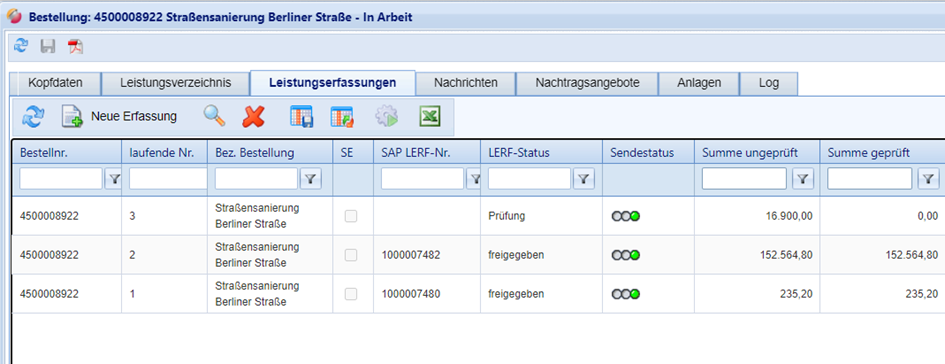Open the filter dropdown for Bestellnr. column
Image resolution: width=945 pixels, height=364 pixels.
113,178
